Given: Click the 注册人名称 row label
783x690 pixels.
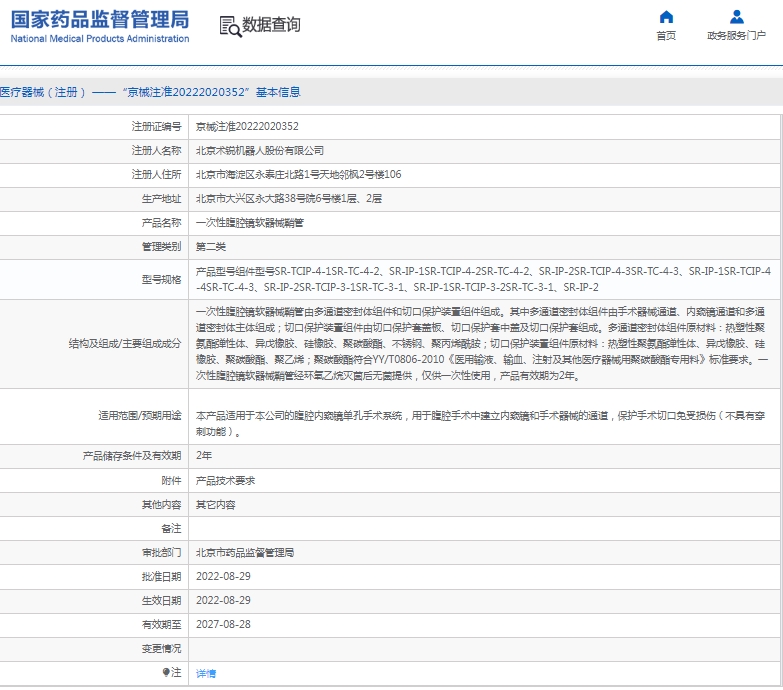Looking at the screenshot, I should point(156,150).
